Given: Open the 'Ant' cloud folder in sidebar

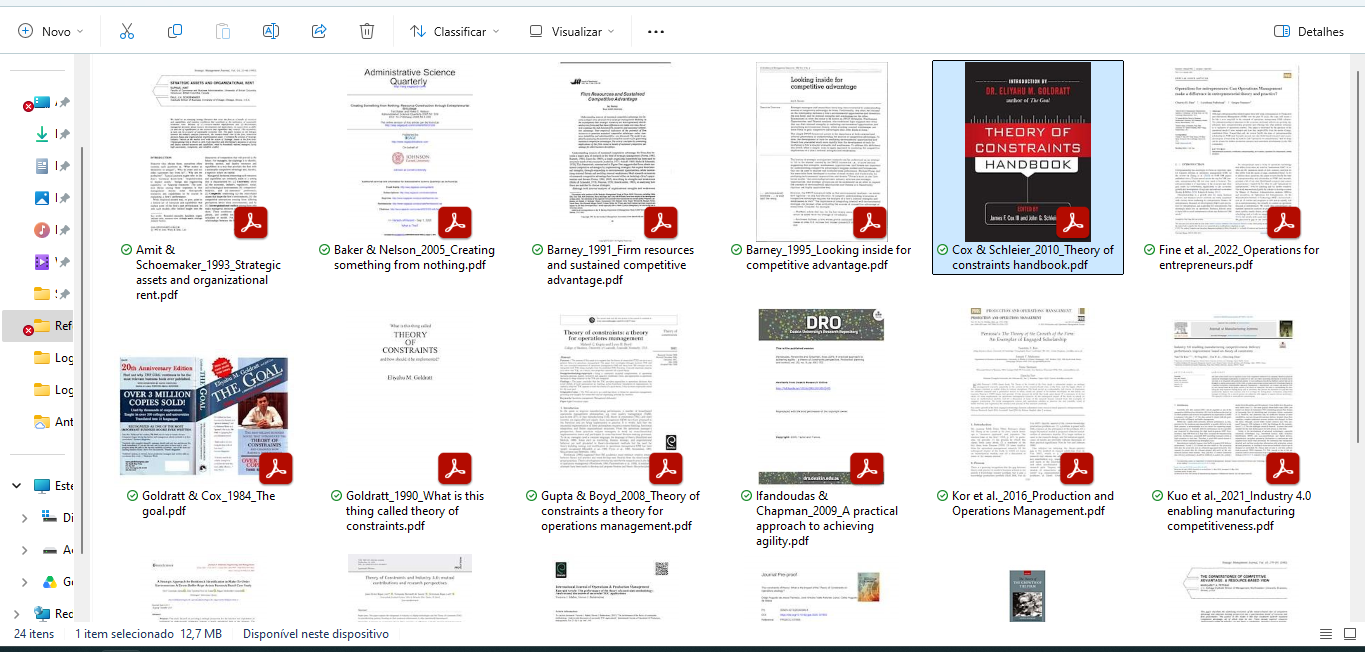Looking at the screenshot, I should pyautogui.click(x=52, y=421).
